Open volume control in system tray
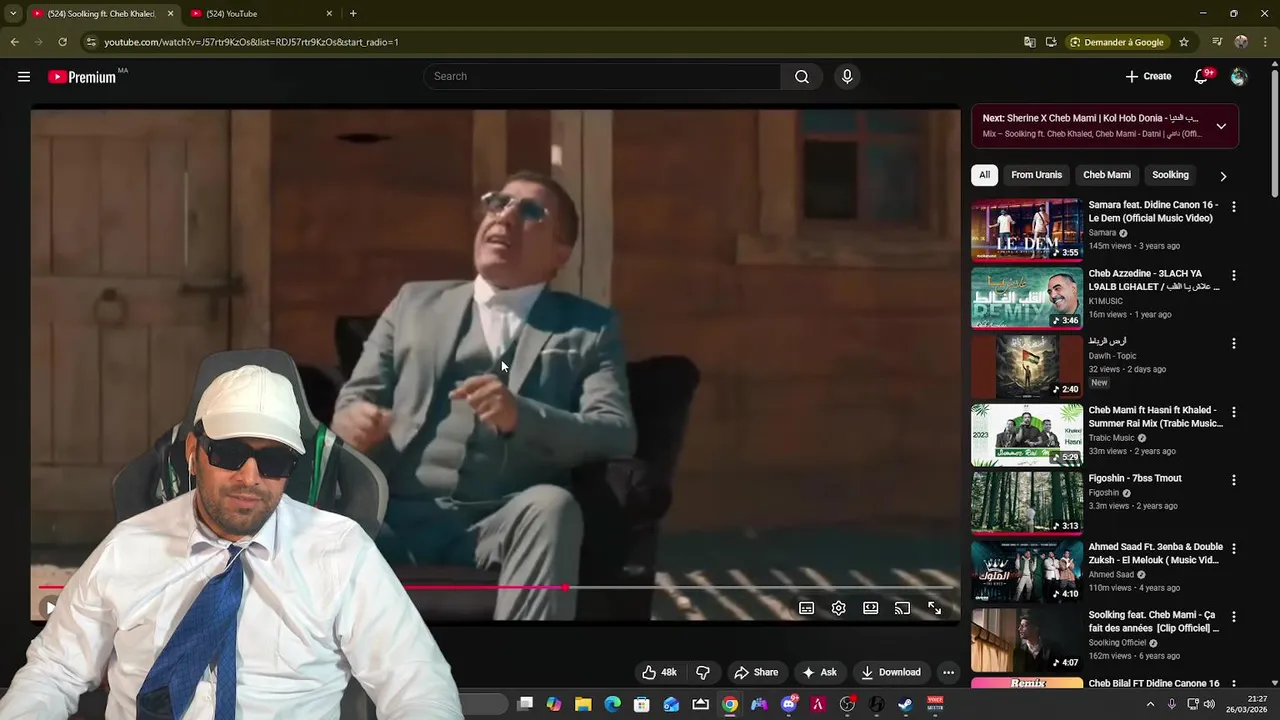 pos(1209,704)
